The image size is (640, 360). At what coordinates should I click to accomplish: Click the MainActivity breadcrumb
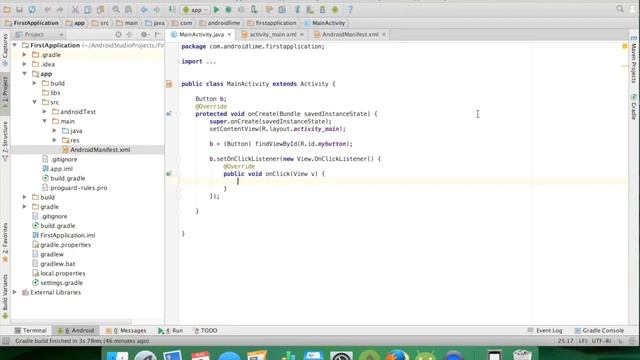coord(324,23)
